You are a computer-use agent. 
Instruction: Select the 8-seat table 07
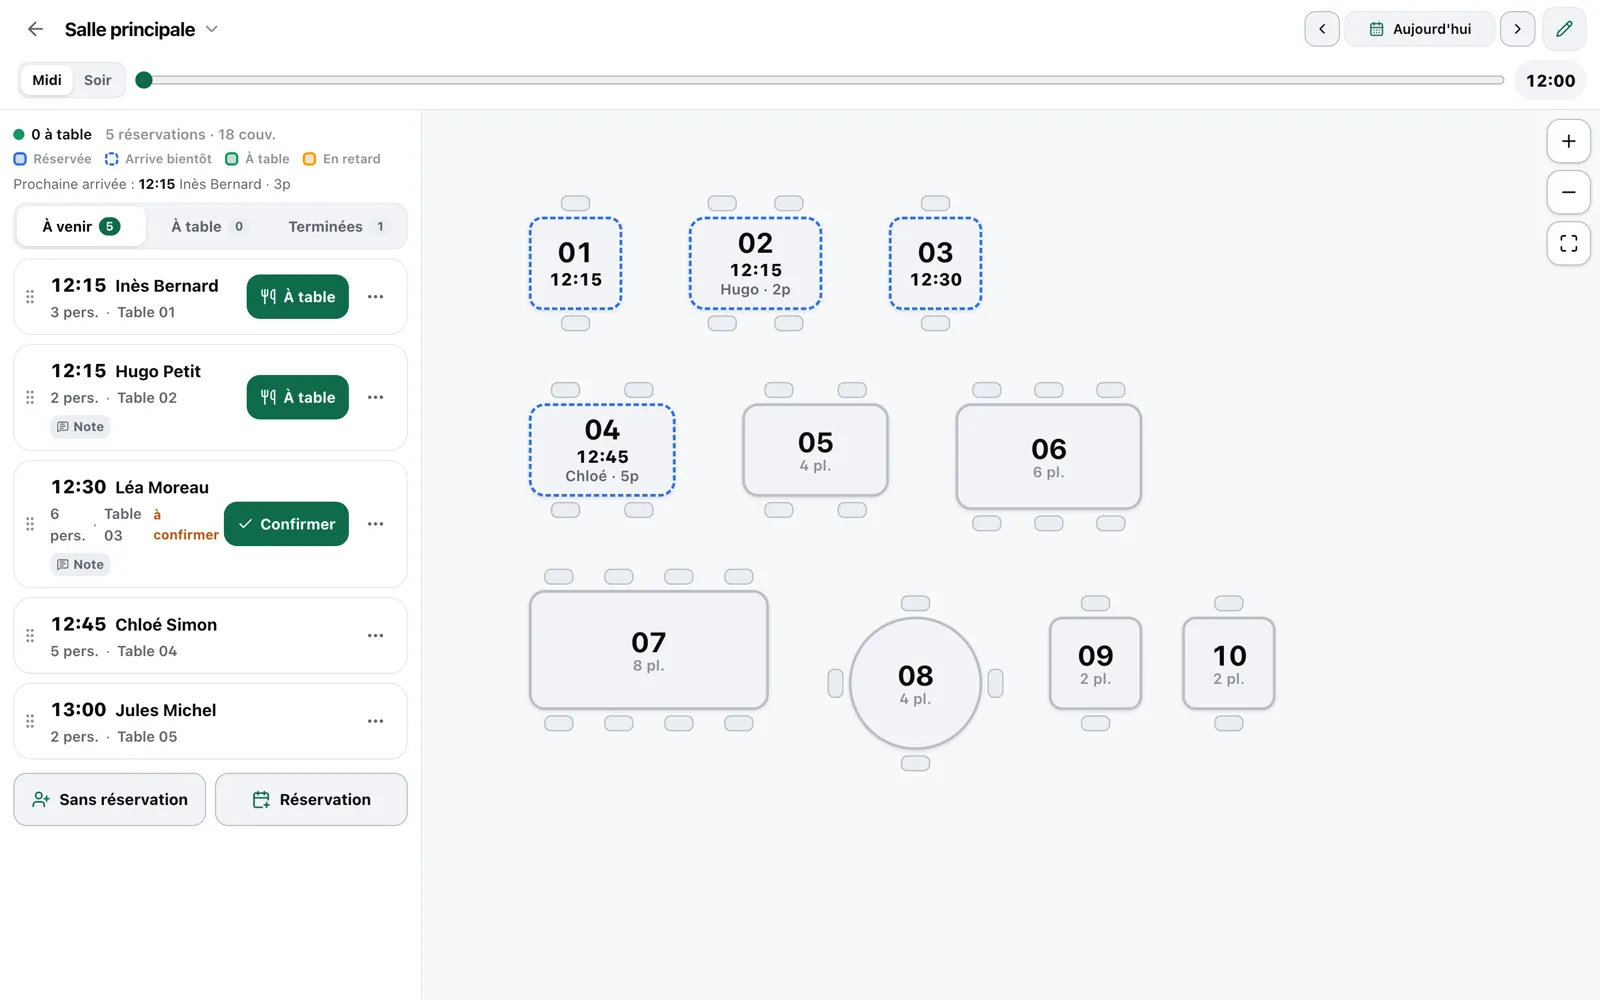pyautogui.click(x=648, y=650)
